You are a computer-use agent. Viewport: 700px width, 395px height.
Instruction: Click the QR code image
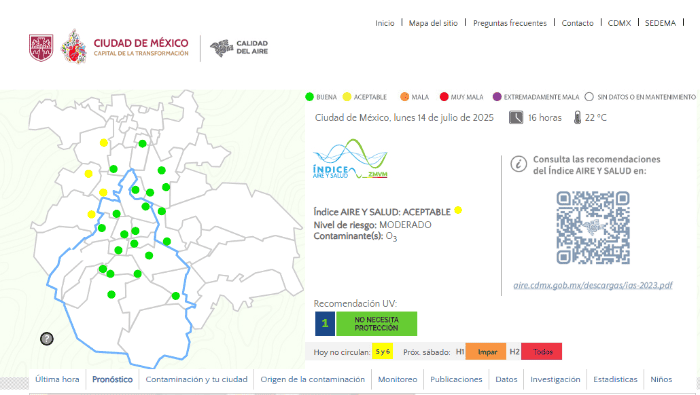click(x=593, y=228)
